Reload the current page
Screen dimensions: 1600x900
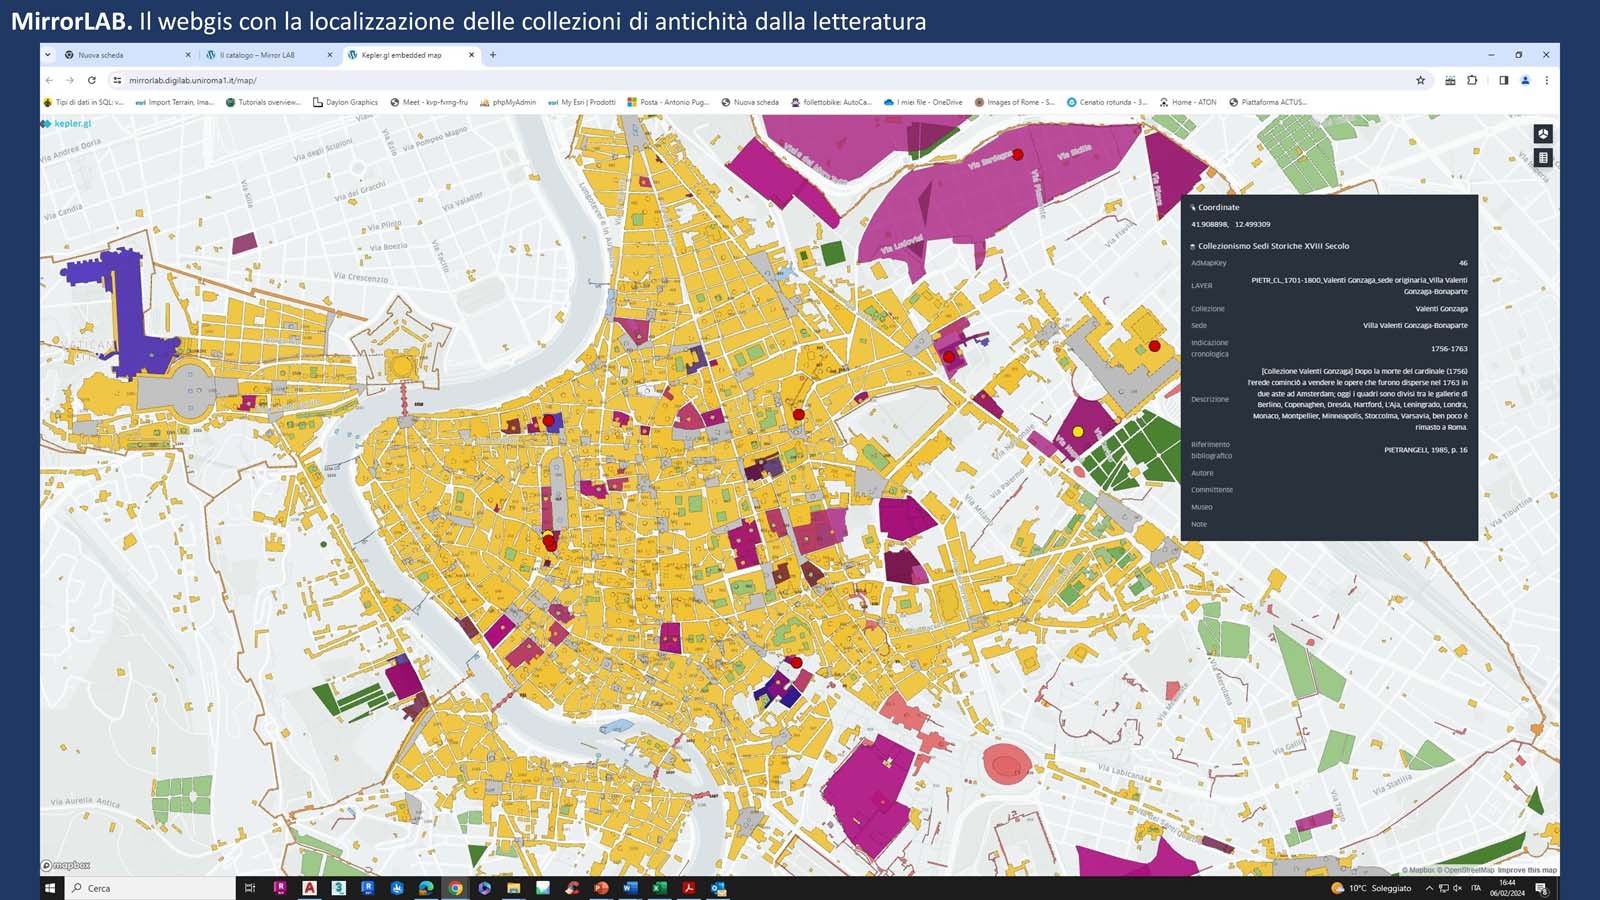91,80
